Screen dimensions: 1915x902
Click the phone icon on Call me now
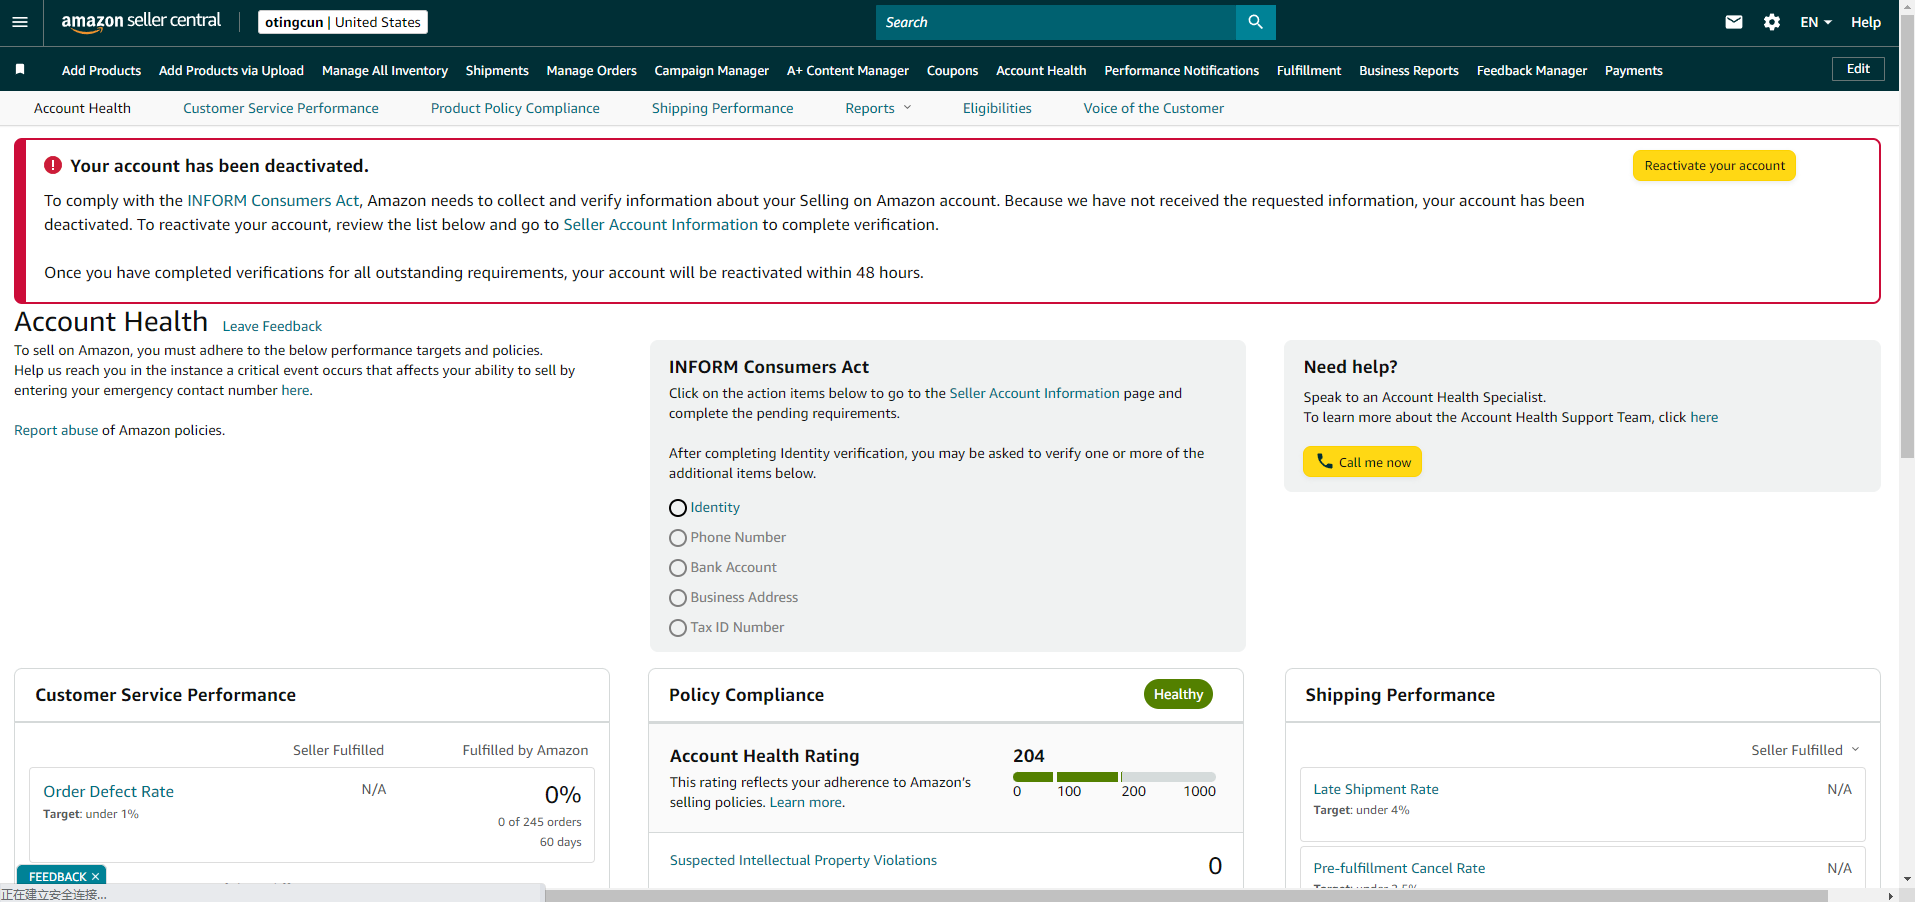pos(1324,461)
